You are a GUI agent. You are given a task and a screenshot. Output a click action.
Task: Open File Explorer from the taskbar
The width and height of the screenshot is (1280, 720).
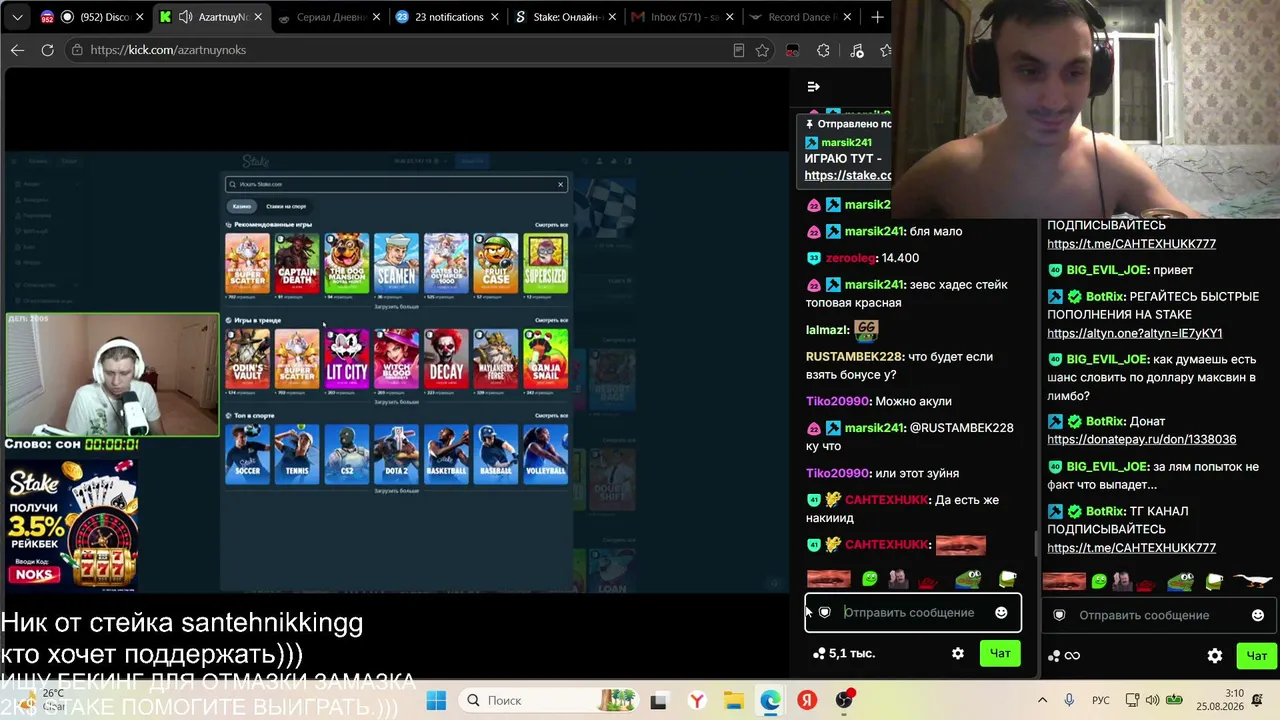point(733,700)
